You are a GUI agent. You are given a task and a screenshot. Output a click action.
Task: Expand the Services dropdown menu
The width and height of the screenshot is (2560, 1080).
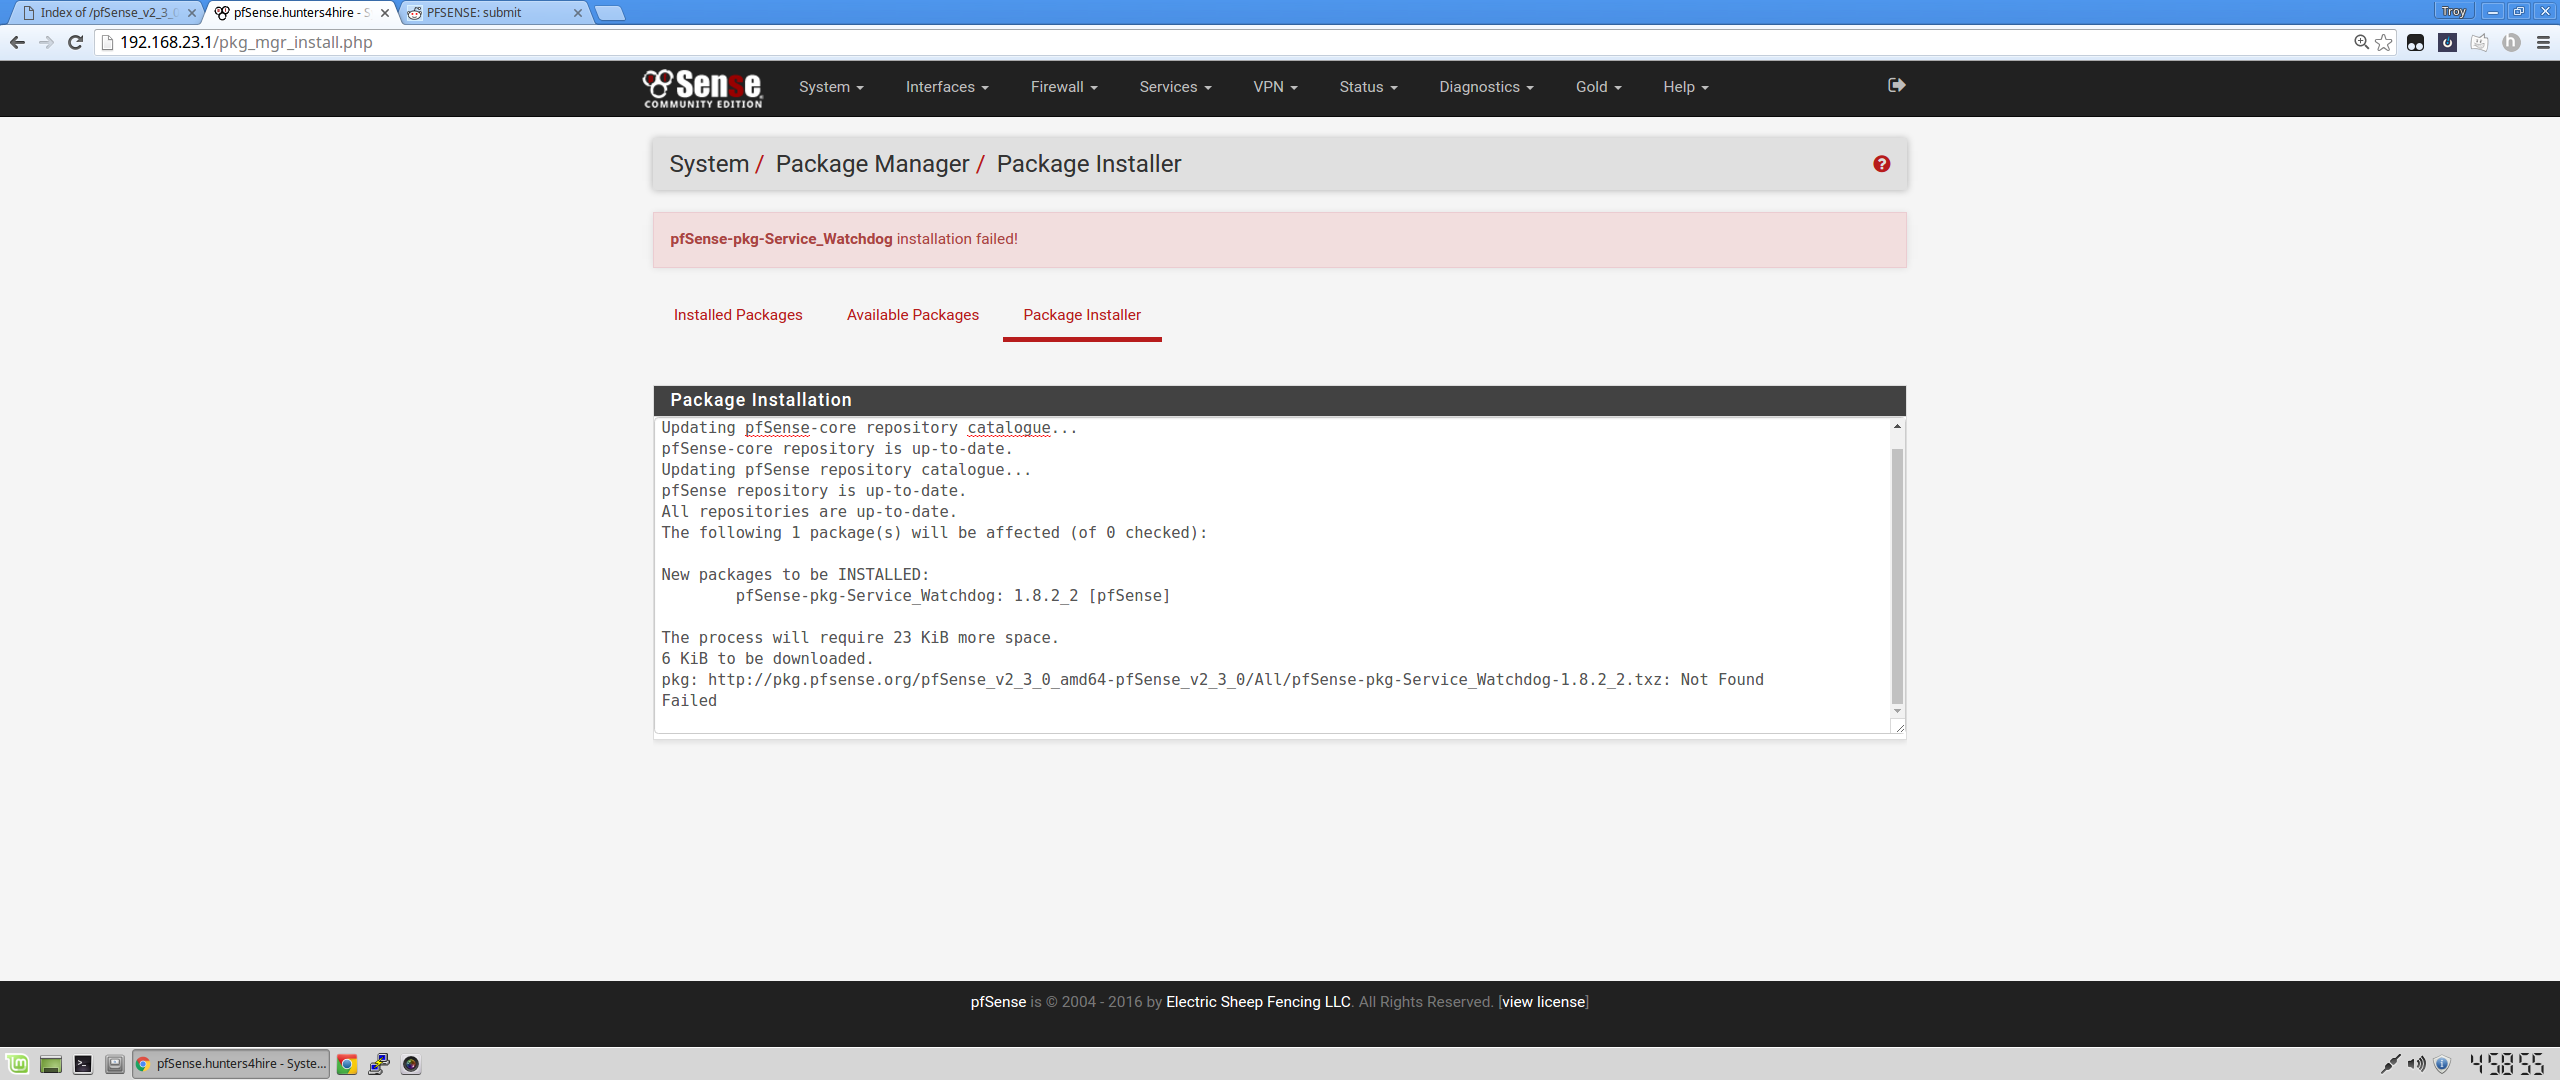click(x=1174, y=87)
